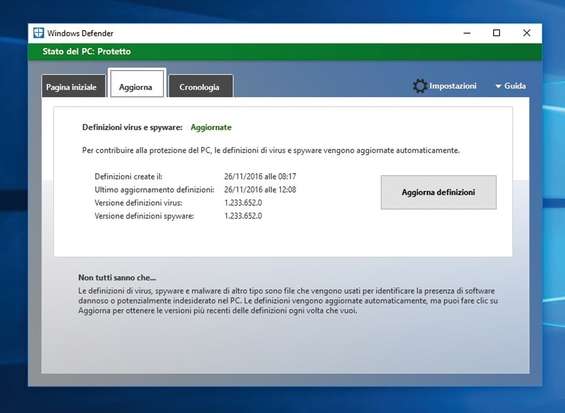
Task: Click the Versione definizioni virus number
Action: [x=243, y=203]
